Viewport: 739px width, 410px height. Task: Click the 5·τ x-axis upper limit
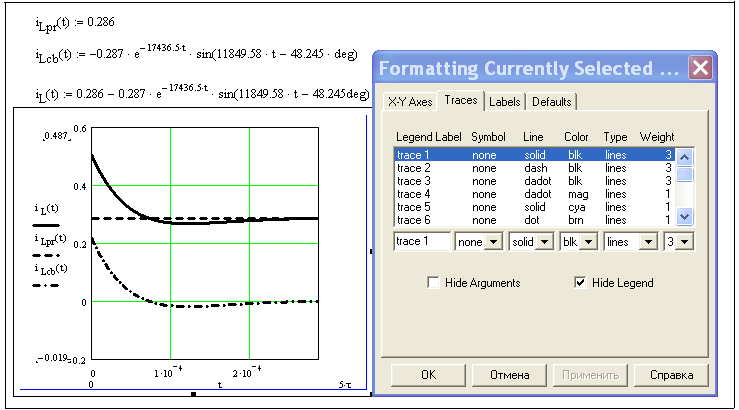[x=345, y=385]
